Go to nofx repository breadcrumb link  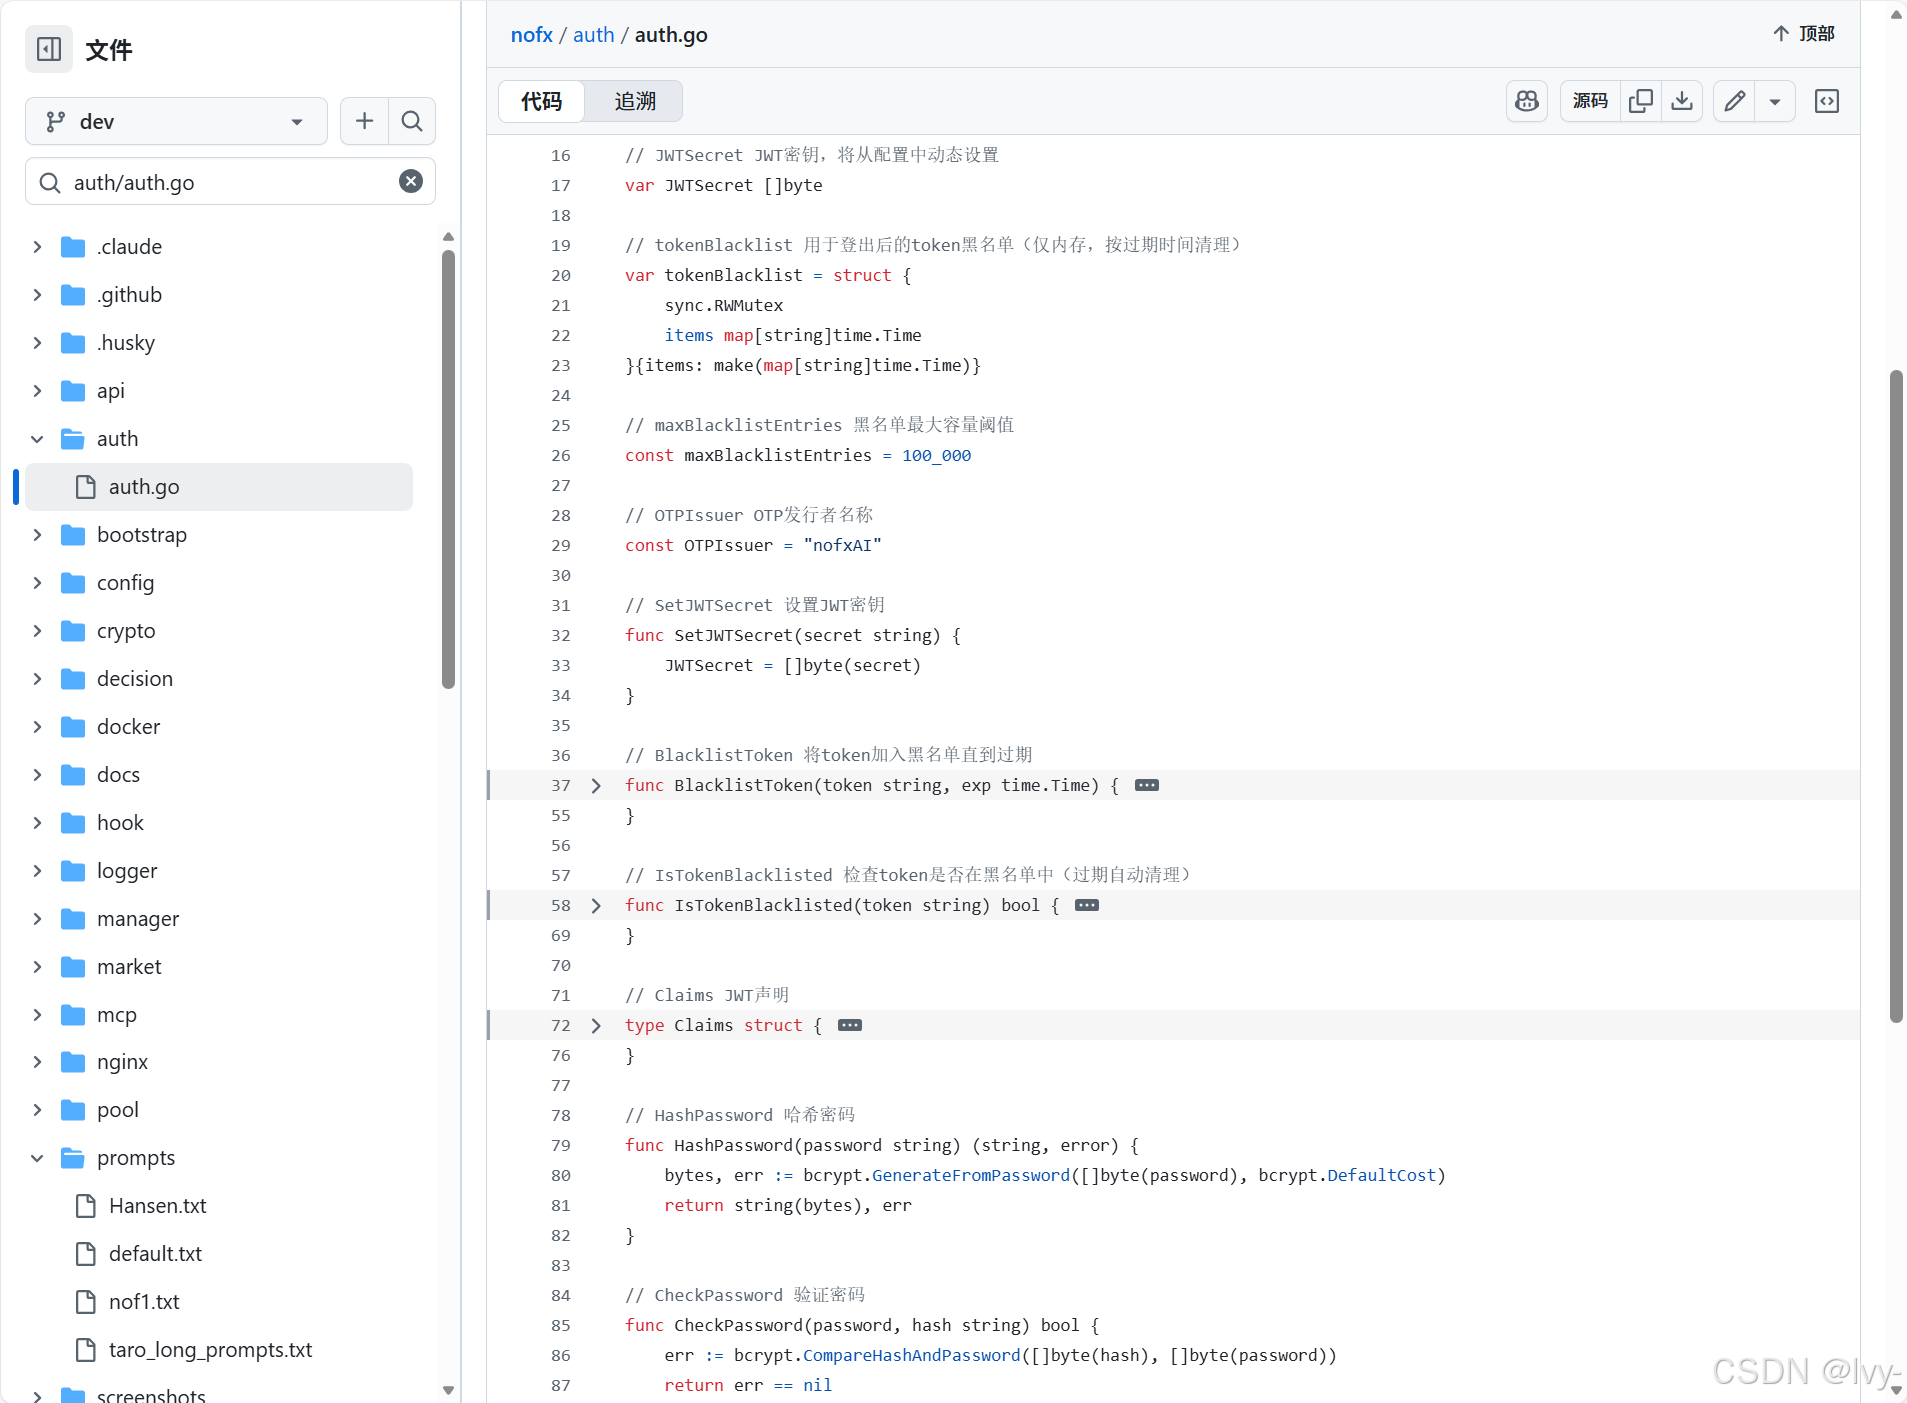pyautogui.click(x=531, y=35)
